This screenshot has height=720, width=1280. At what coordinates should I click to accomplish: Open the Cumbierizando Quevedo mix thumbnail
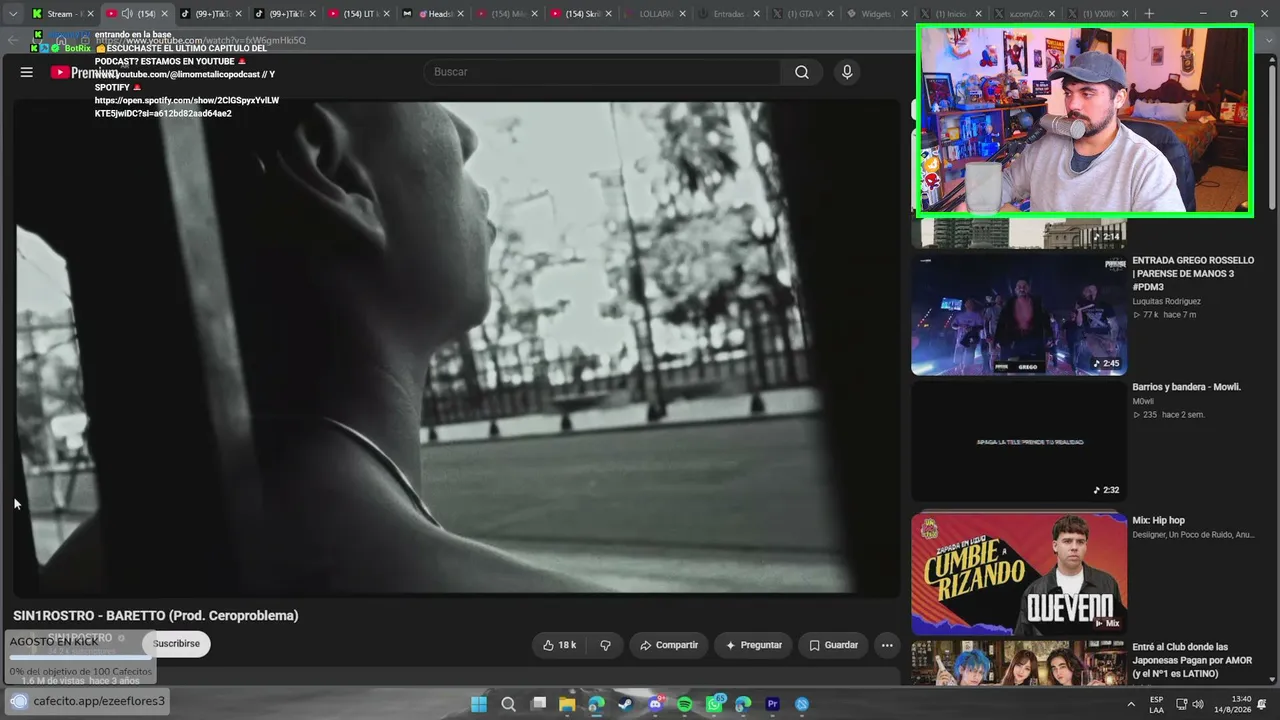pos(1019,574)
